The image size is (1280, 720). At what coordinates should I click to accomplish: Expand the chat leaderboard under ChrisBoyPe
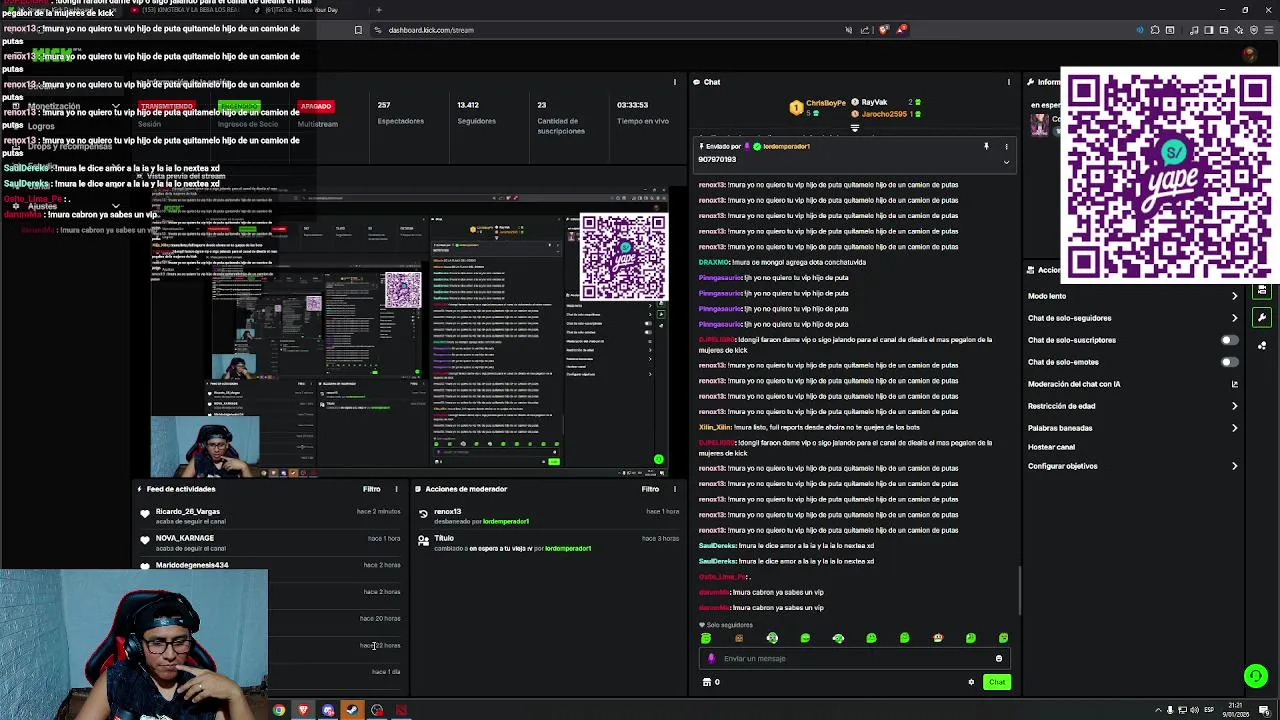[x=854, y=128]
